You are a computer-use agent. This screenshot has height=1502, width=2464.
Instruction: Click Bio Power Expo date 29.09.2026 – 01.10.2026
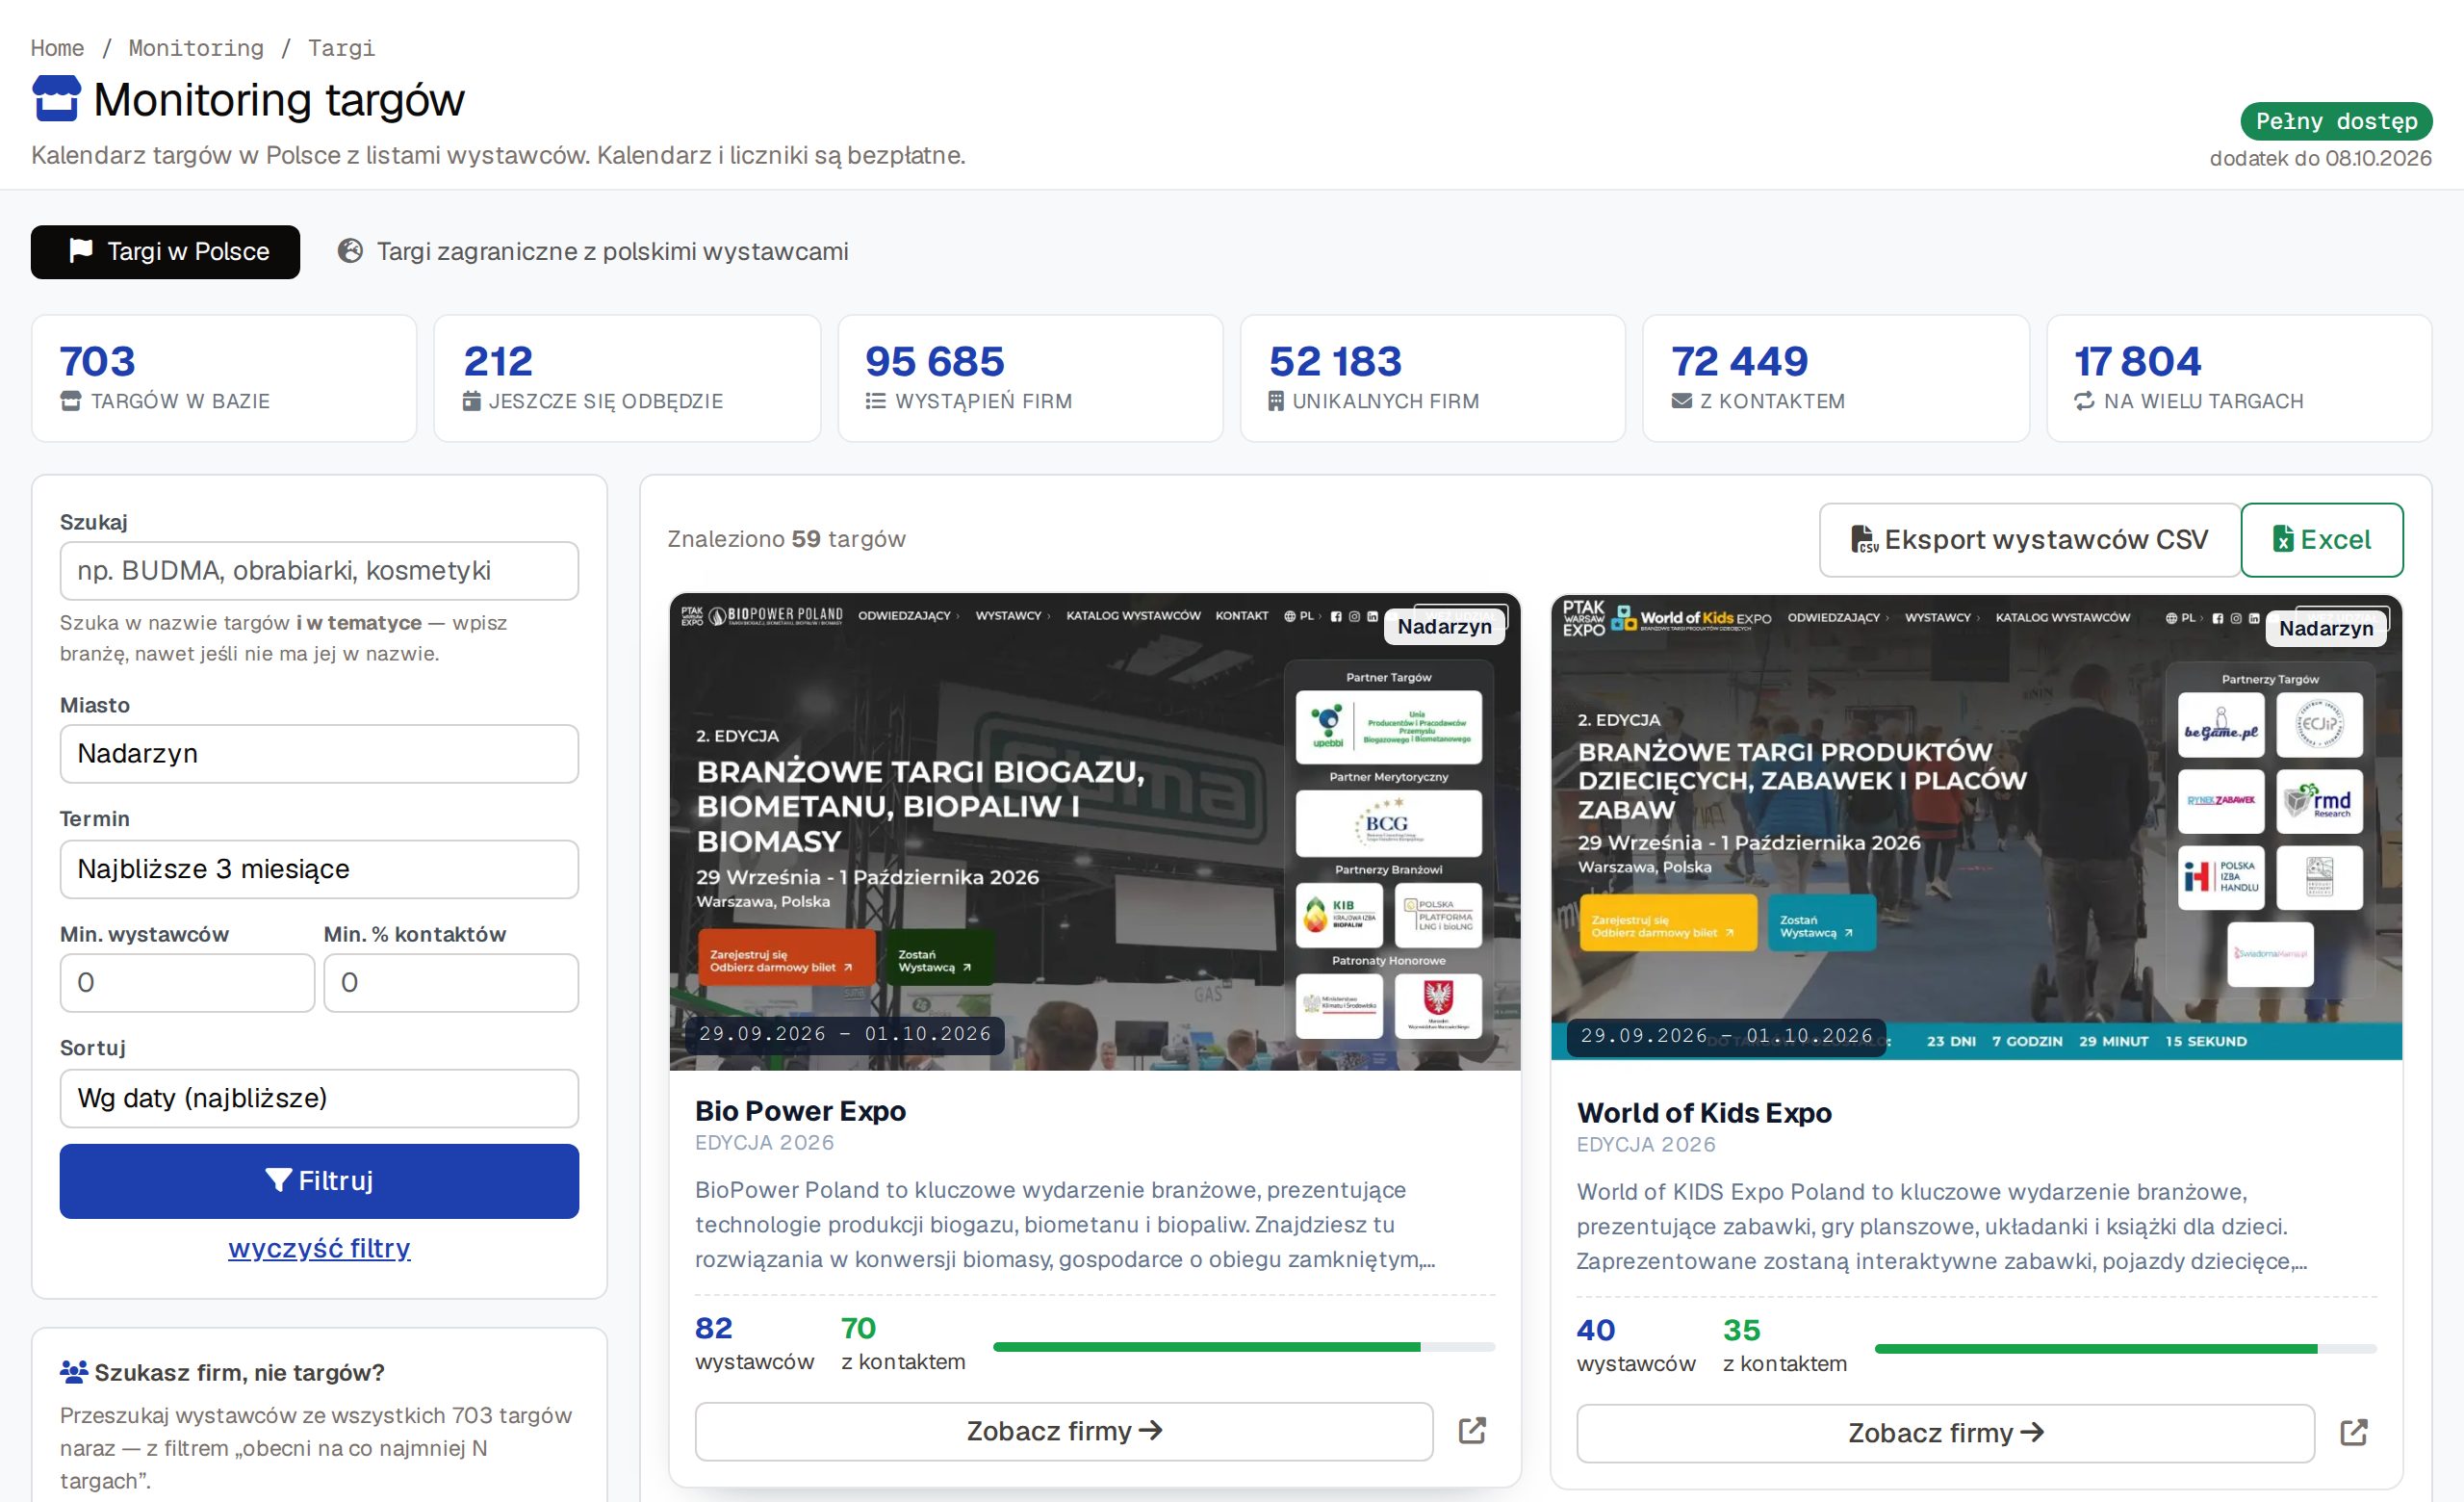click(845, 1033)
